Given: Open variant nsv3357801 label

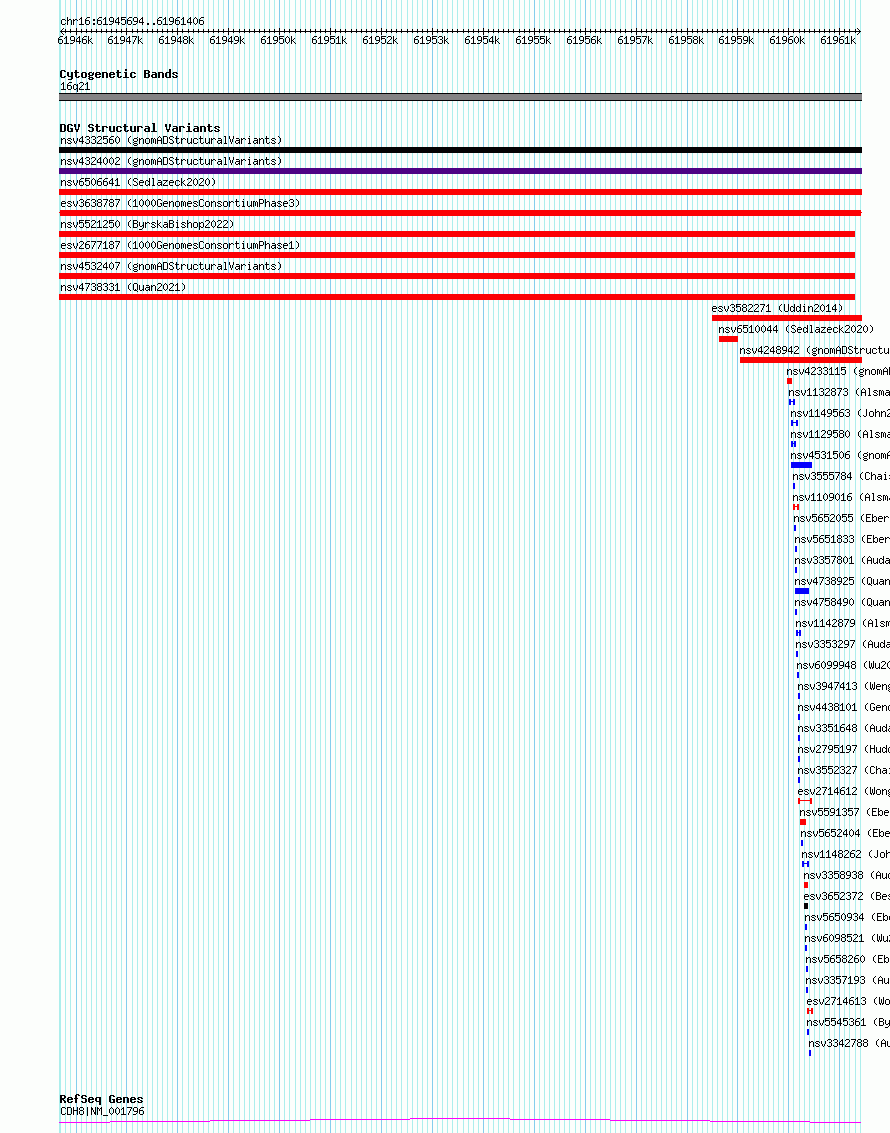Looking at the screenshot, I should (x=842, y=559).
